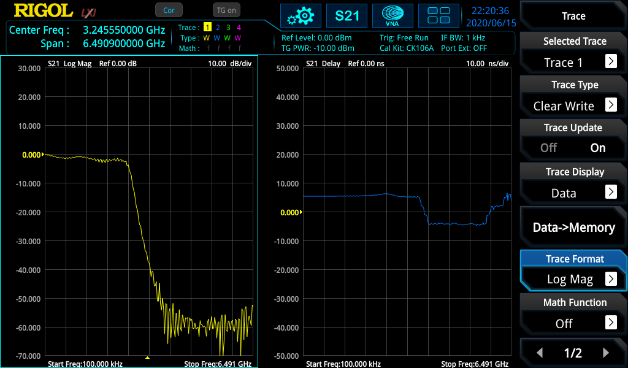The width and height of the screenshot is (628, 368).
Task: Open the system settings gear icon
Action: (x=301, y=16)
